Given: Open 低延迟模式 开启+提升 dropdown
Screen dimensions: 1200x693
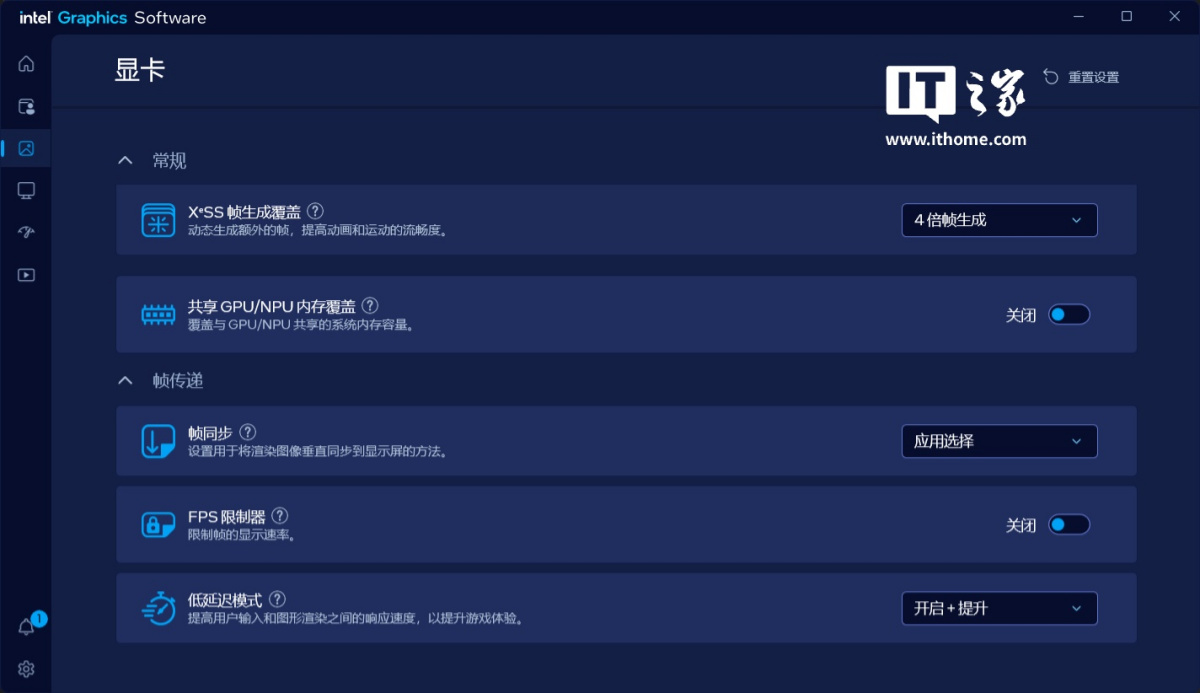Looking at the screenshot, I should click(999, 608).
